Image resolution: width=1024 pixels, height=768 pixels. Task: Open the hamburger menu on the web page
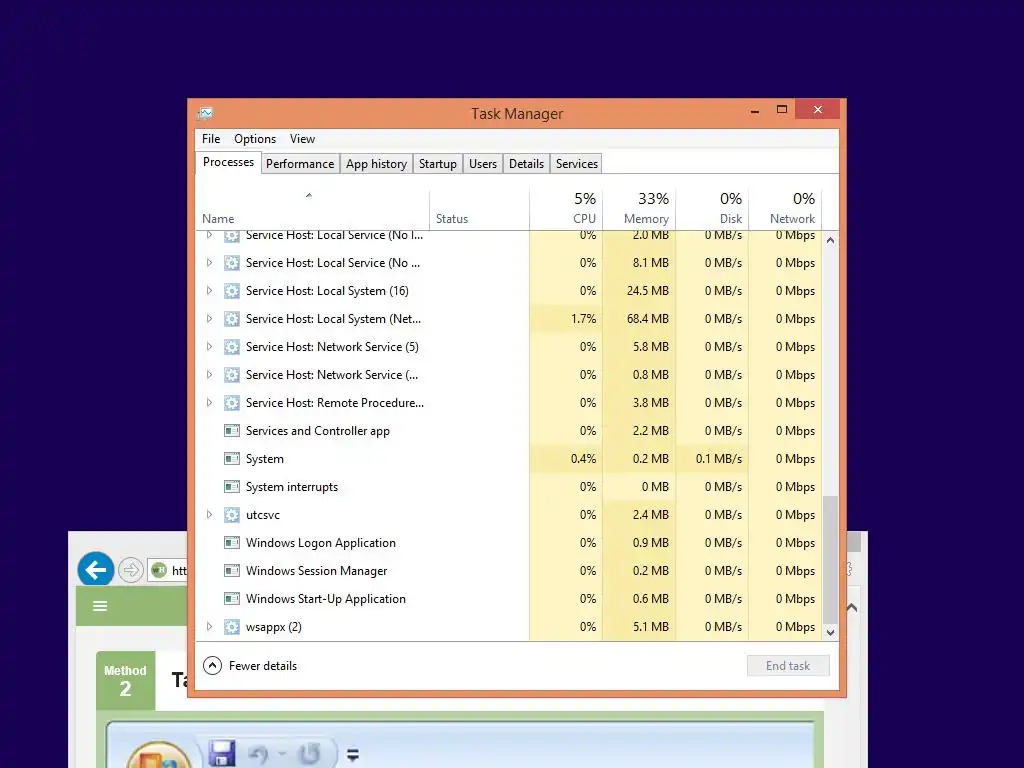100,606
